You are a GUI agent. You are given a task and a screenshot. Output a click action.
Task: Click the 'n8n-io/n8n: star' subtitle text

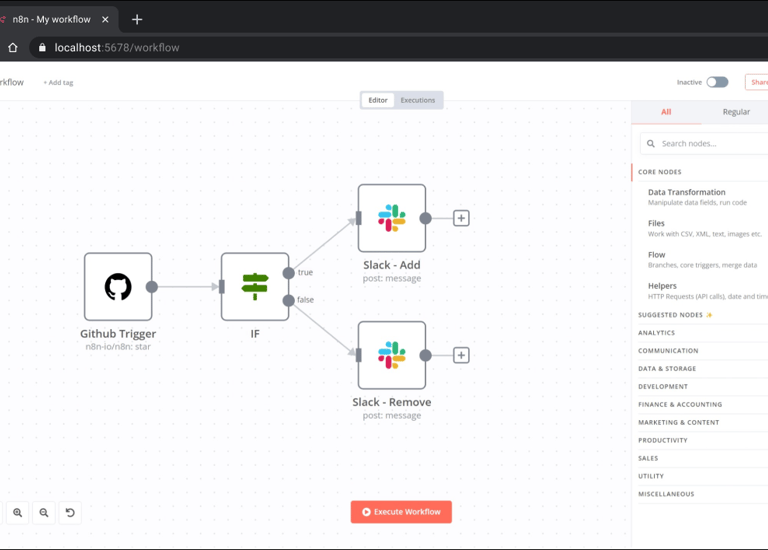pos(118,347)
